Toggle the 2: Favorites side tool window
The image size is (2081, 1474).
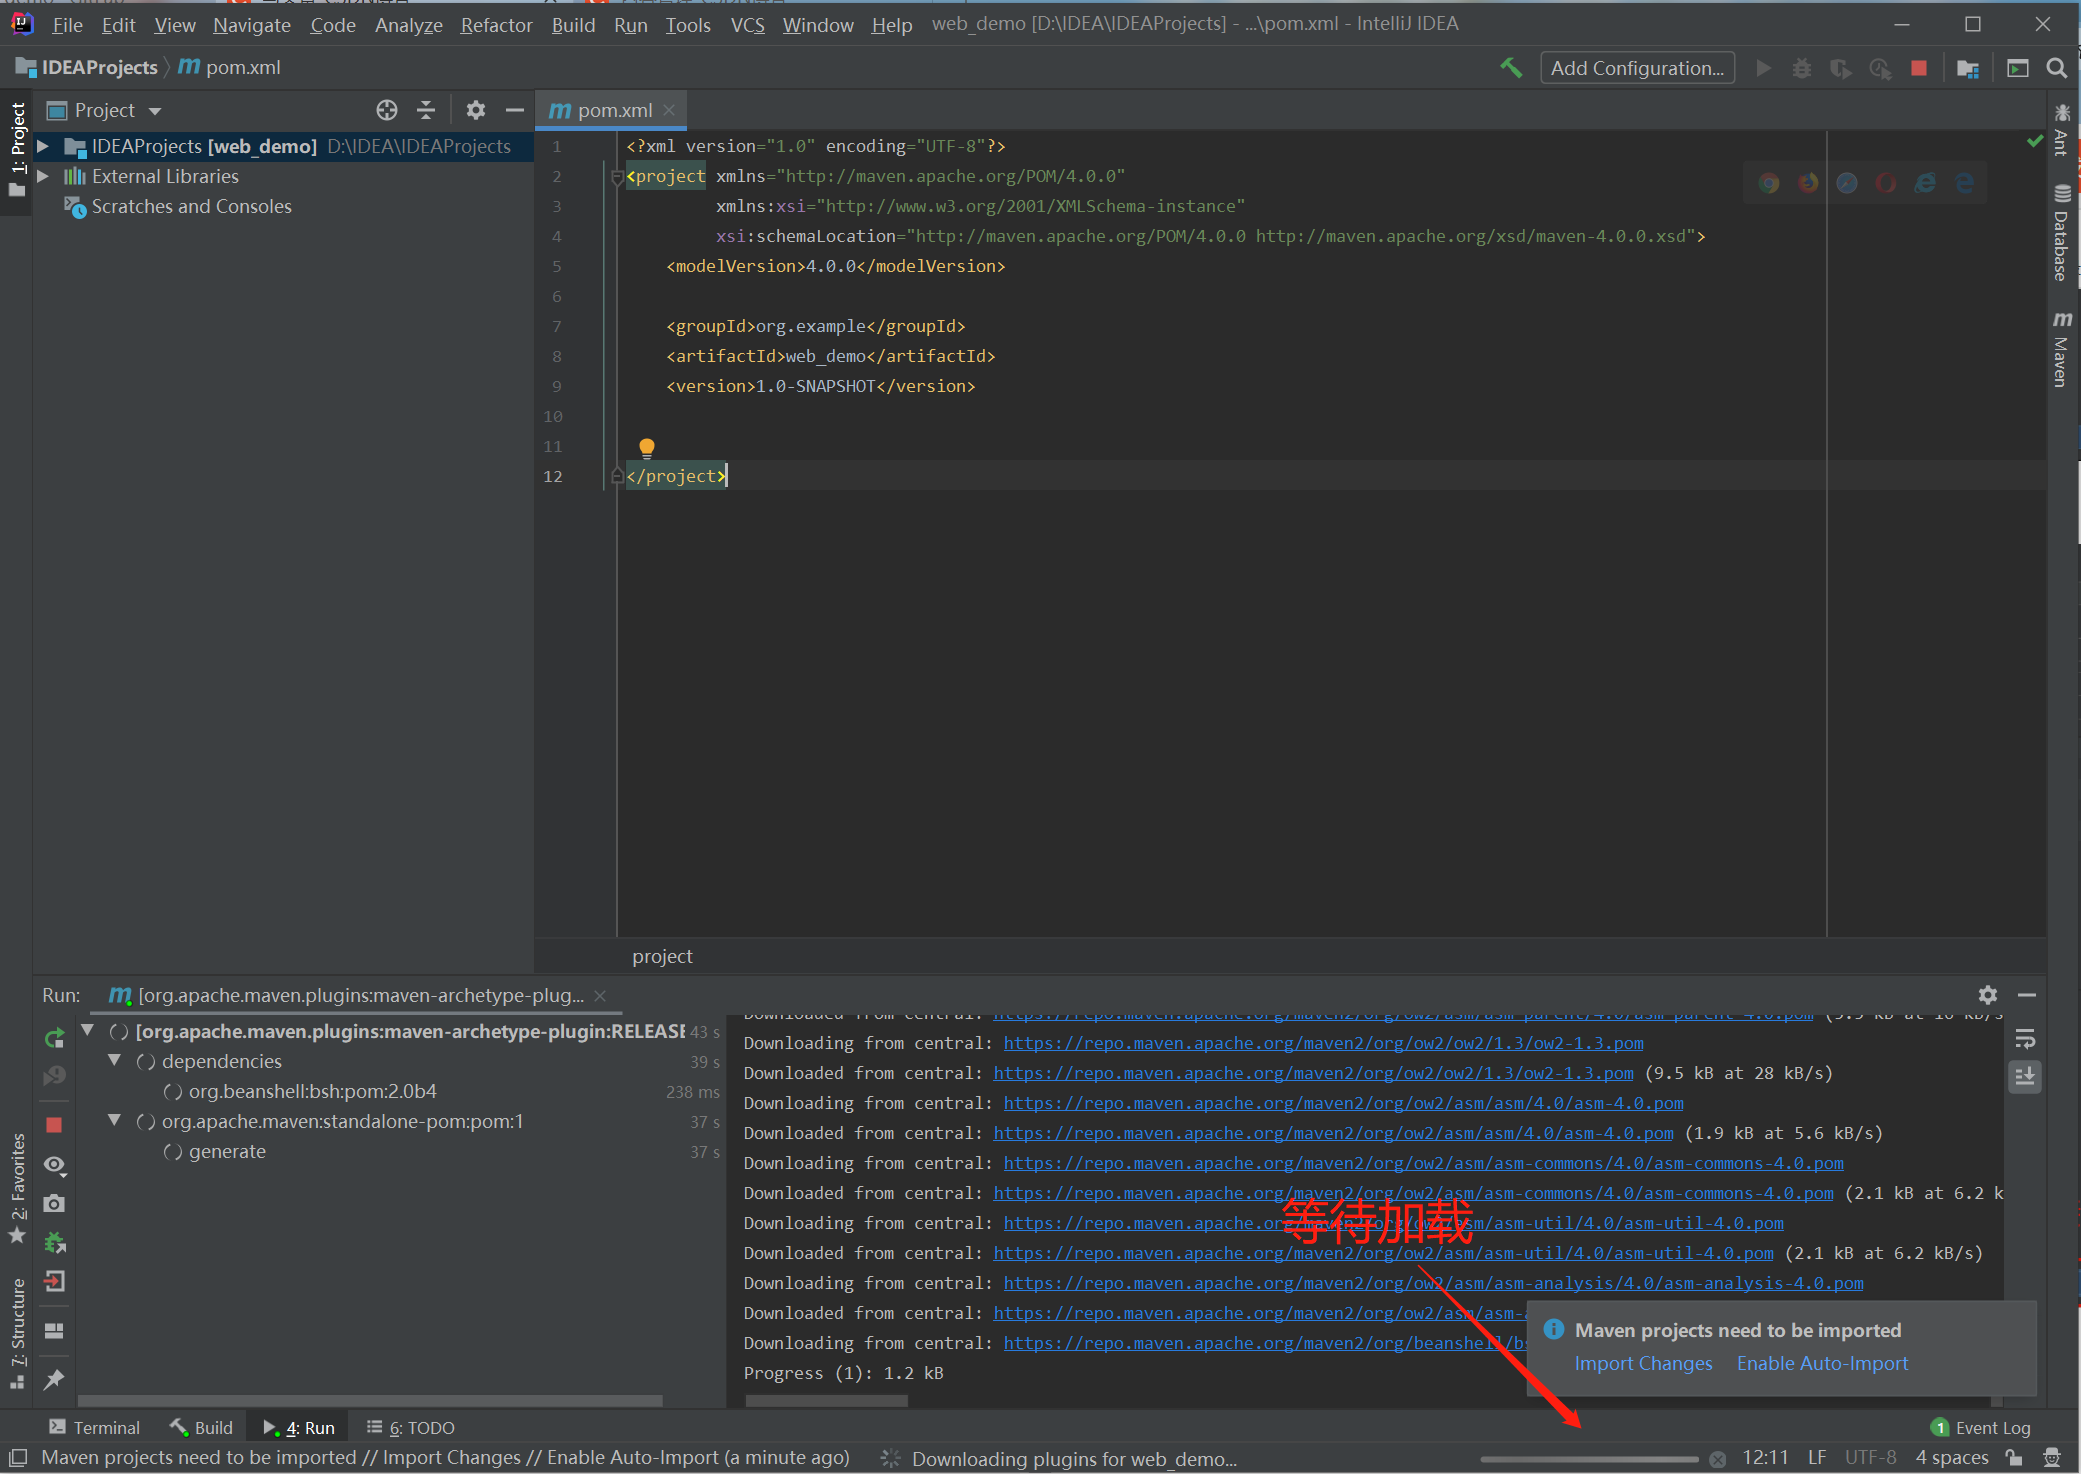click(17, 1187)
